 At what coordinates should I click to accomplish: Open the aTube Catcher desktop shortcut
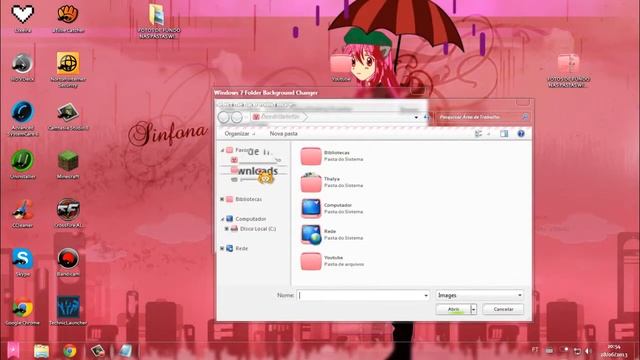point(68,17)
